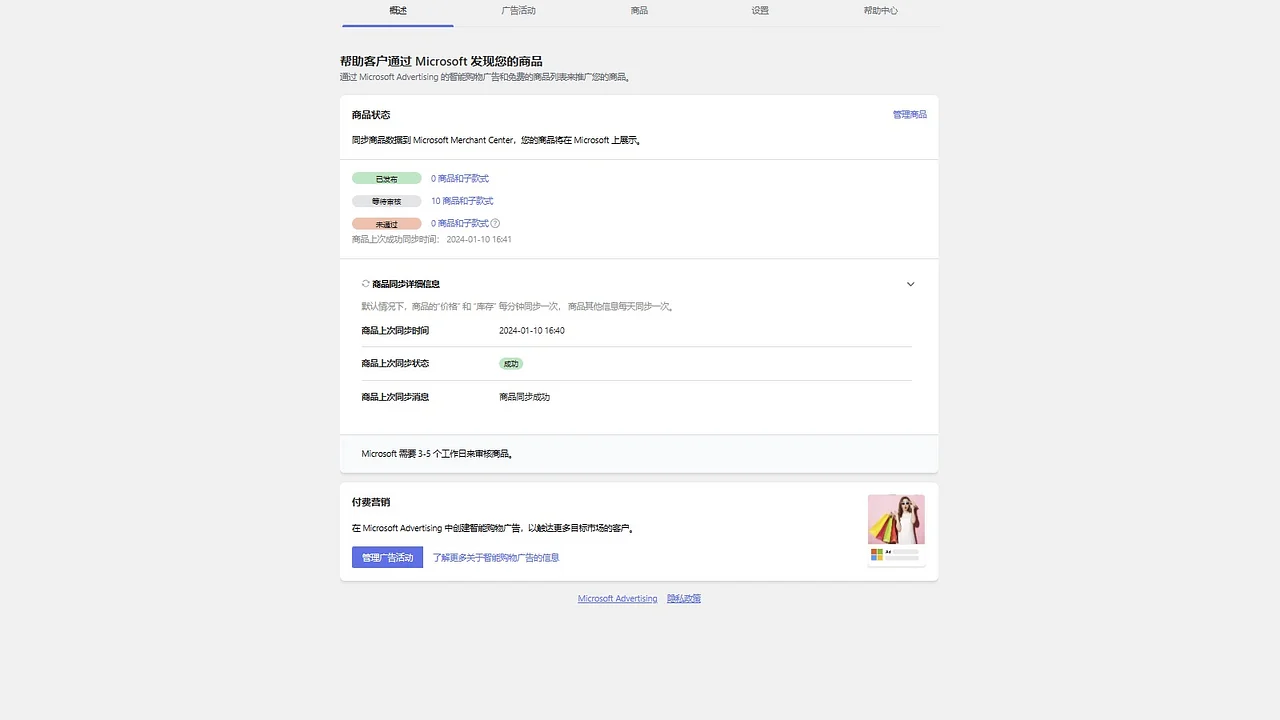Open 0 商品和子款式 link beside 未通过
Image resolution: width=1280 pixels, height=720 pixels.
(460, 224)
